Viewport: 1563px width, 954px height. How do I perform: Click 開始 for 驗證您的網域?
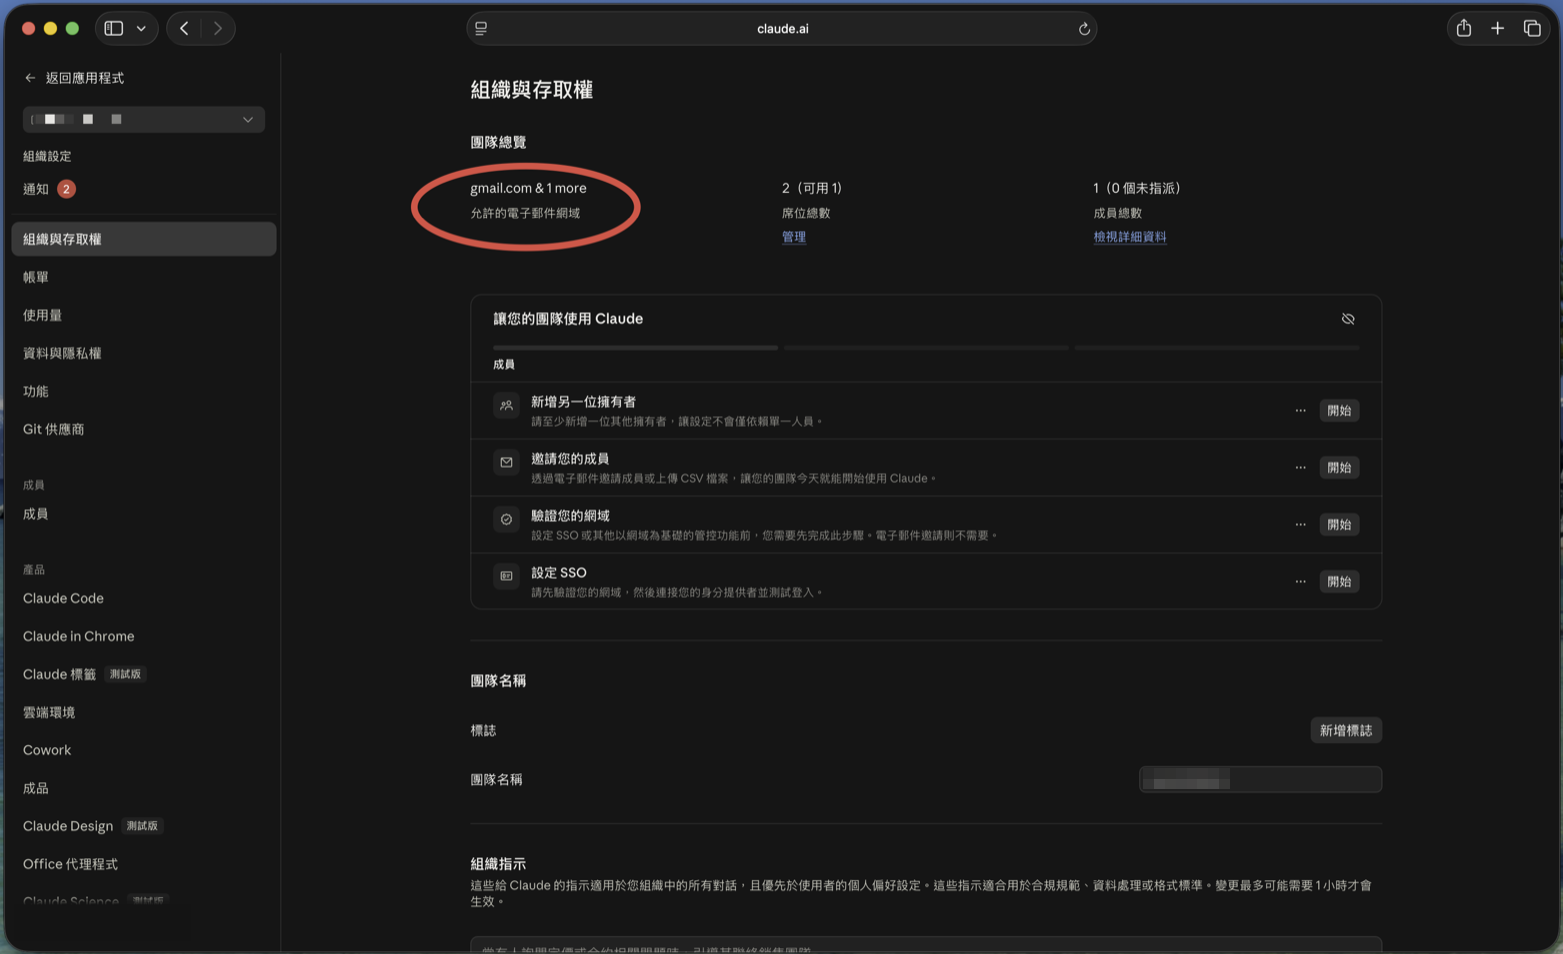point(1339,525)
